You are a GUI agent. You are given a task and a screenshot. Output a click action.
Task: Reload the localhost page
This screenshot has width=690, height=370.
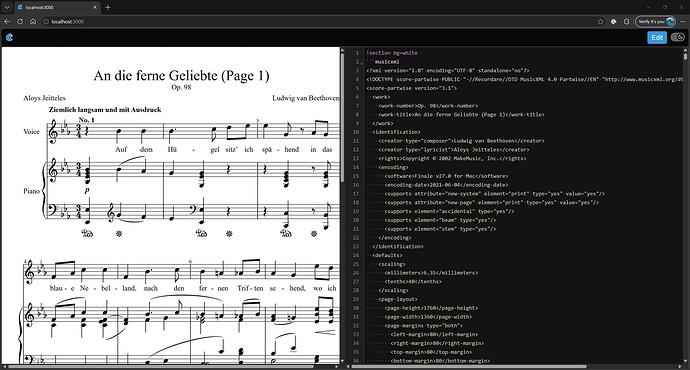20,22
